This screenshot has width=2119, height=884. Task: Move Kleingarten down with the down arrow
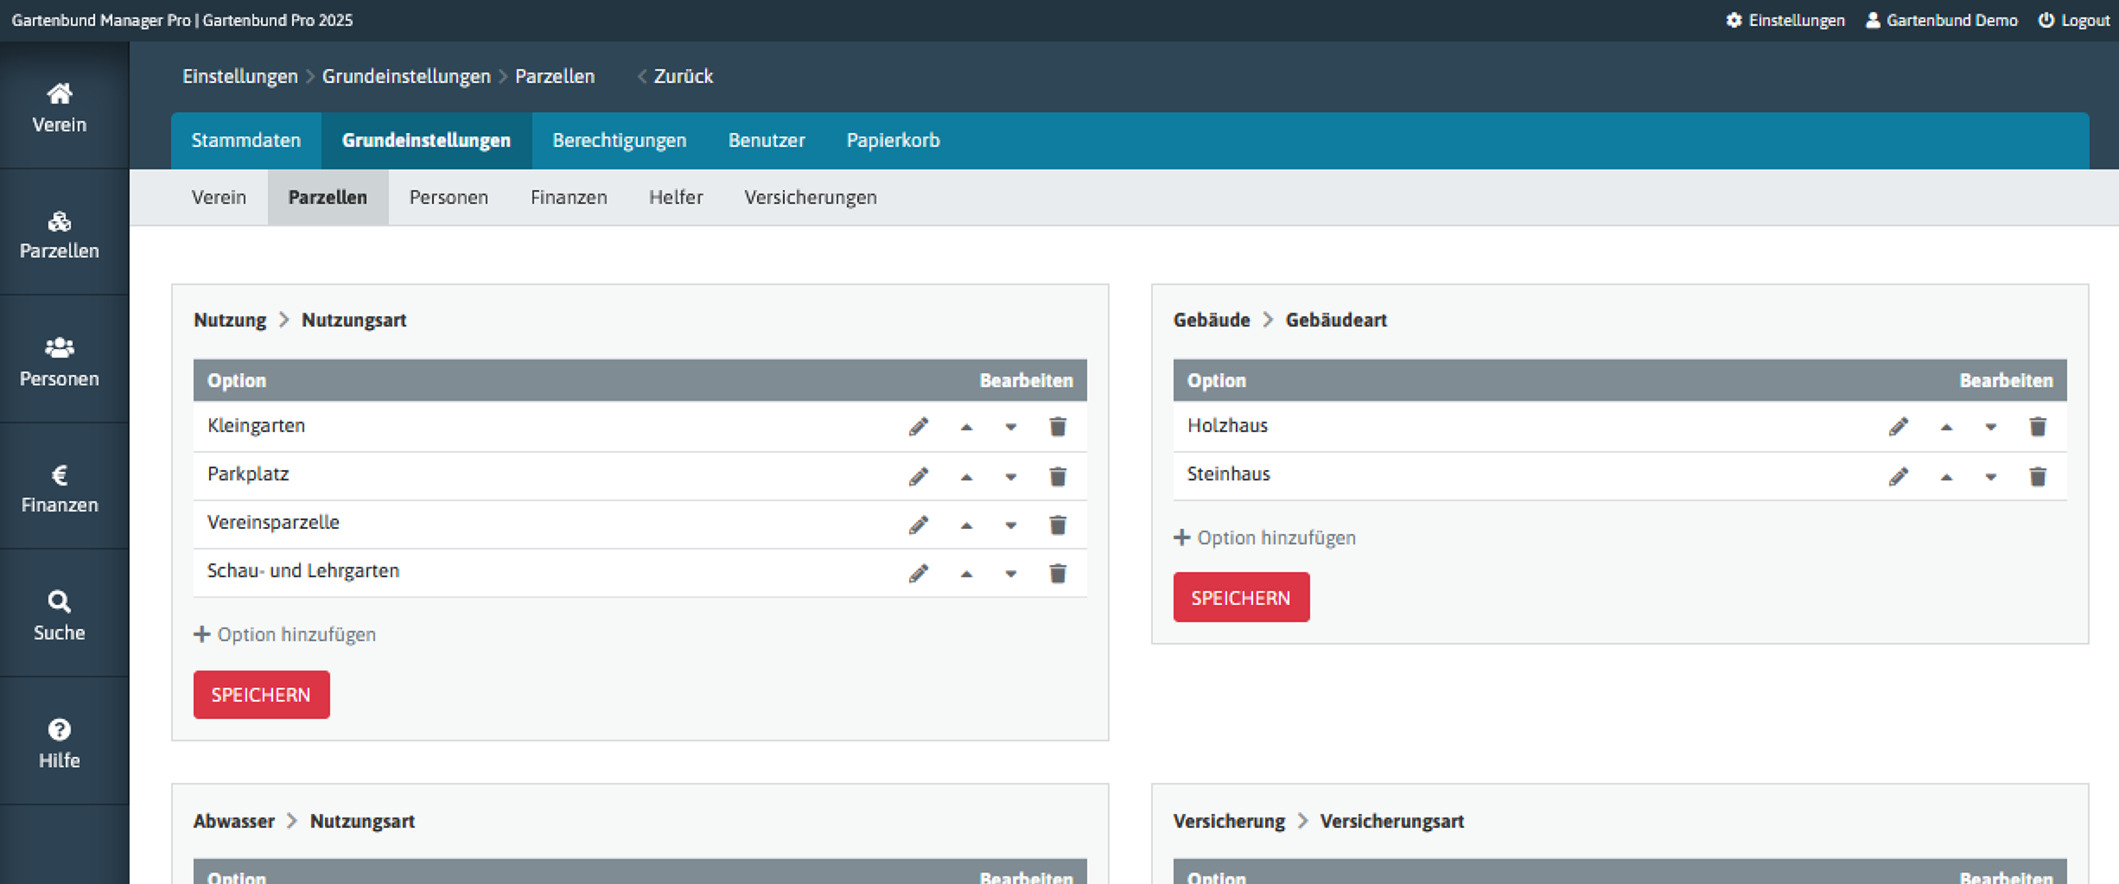(1011, 427)
